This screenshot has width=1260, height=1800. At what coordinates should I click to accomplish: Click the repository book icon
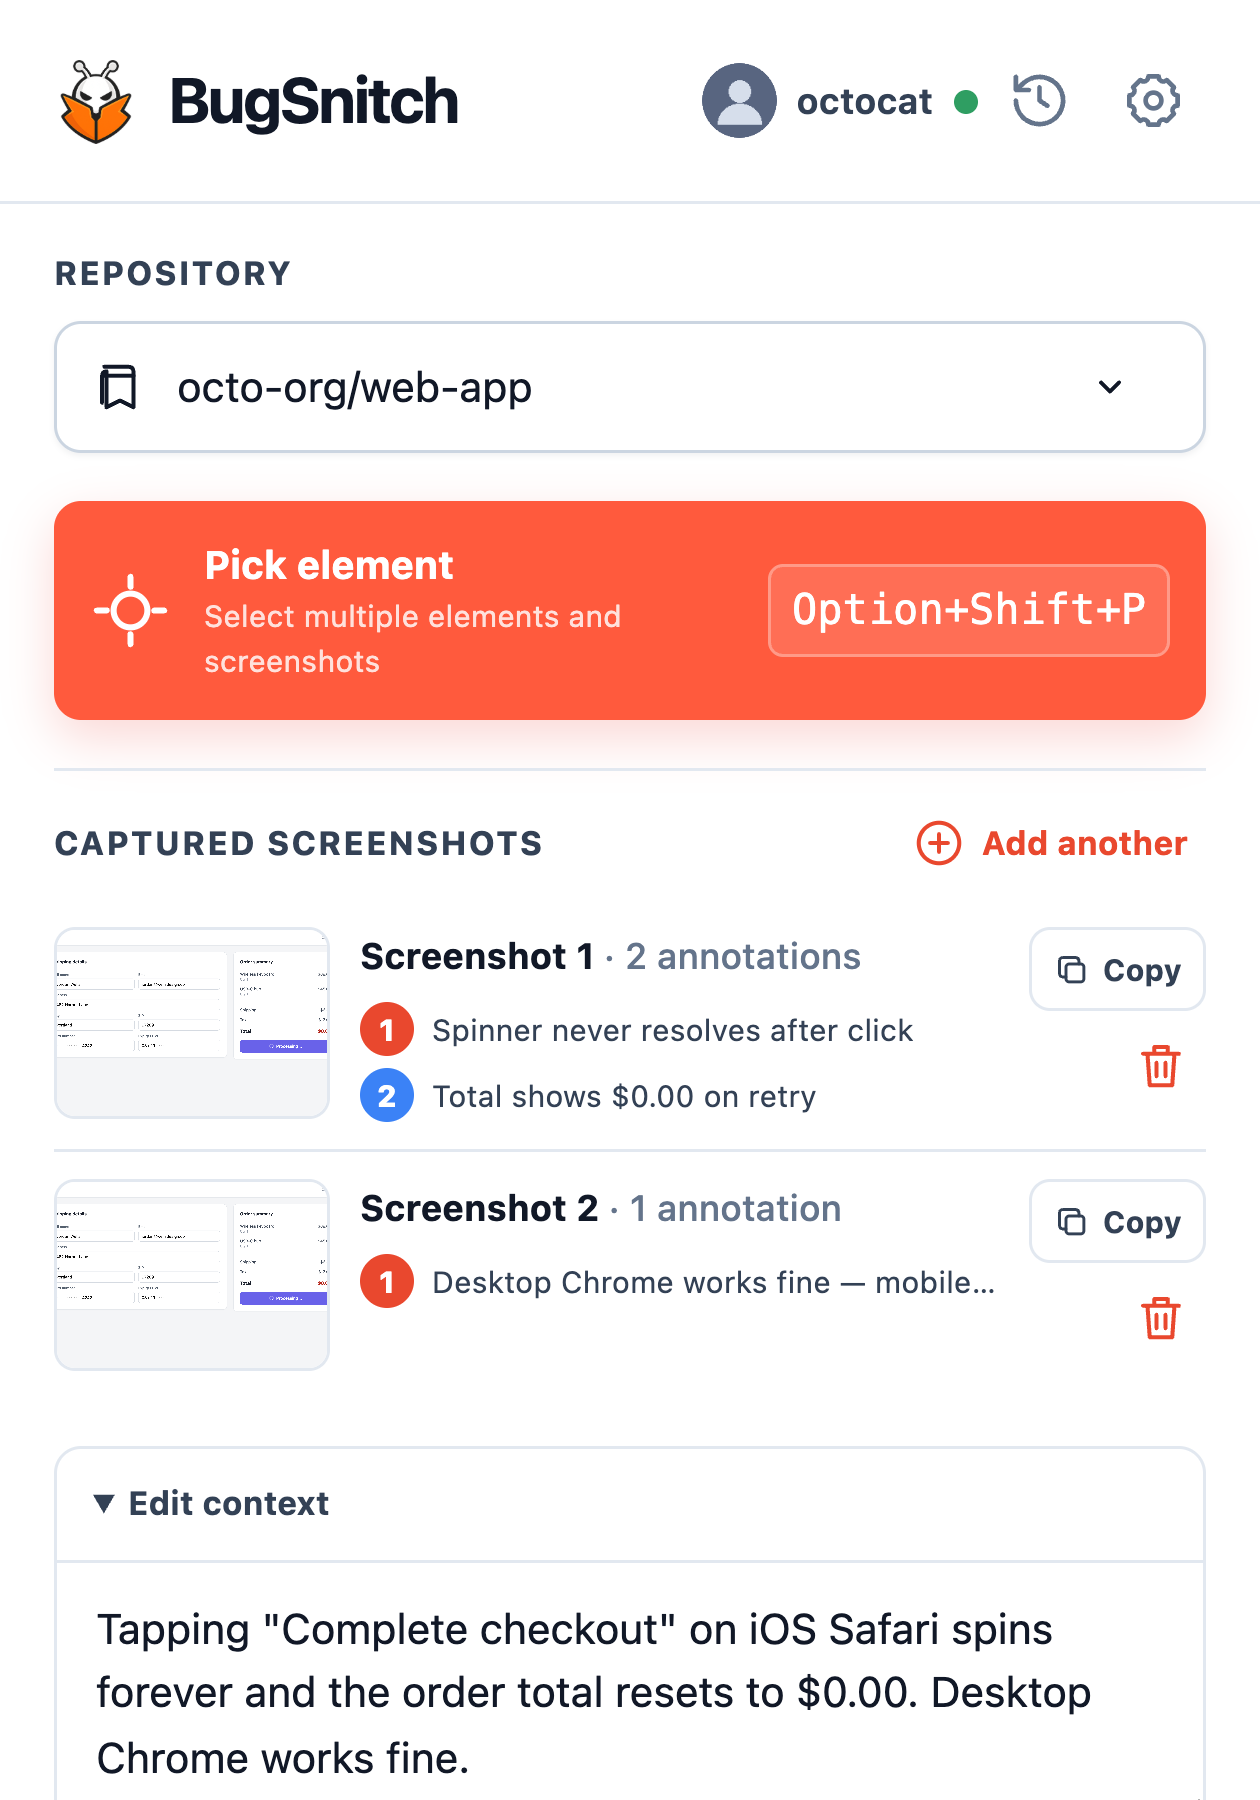[x=118, y=387]
